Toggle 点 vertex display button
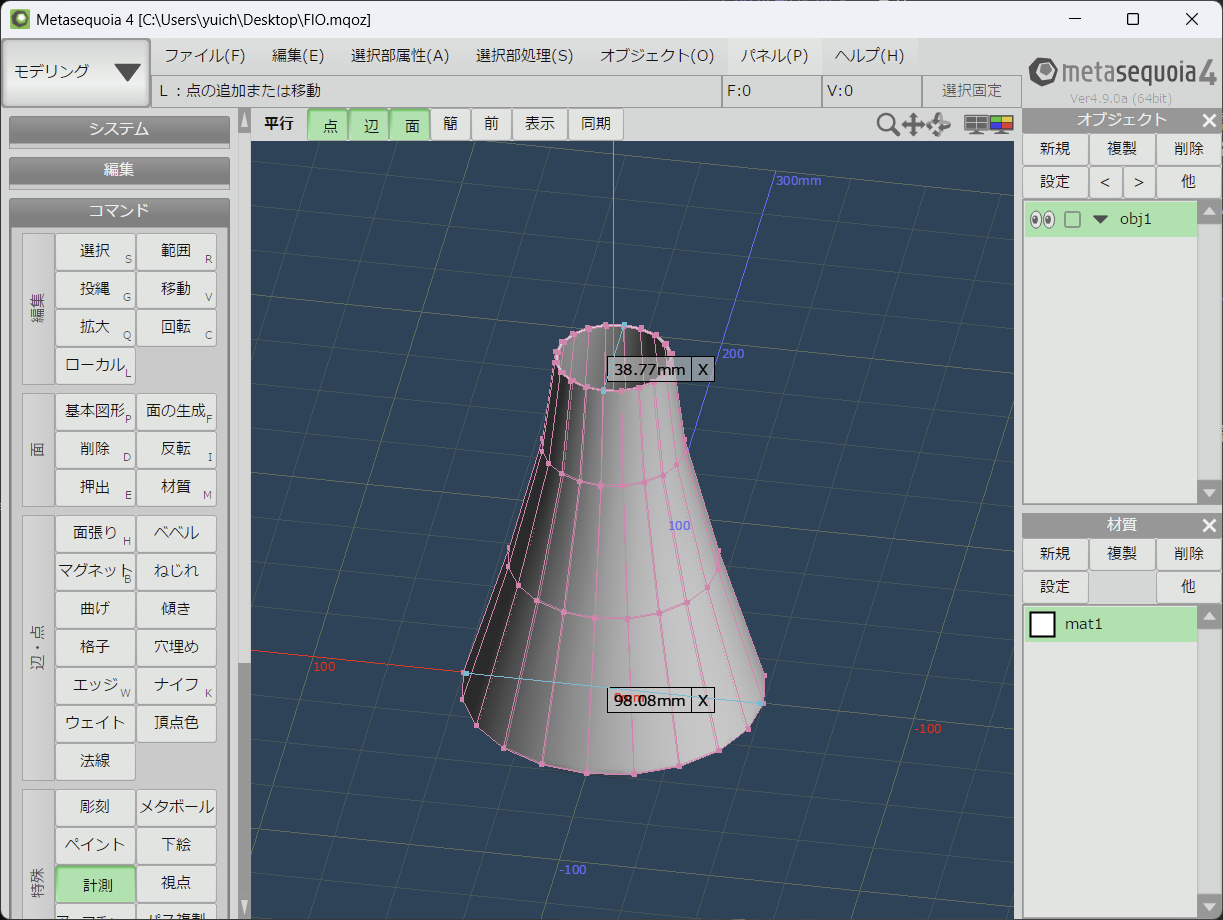 [x=329, y=125]
